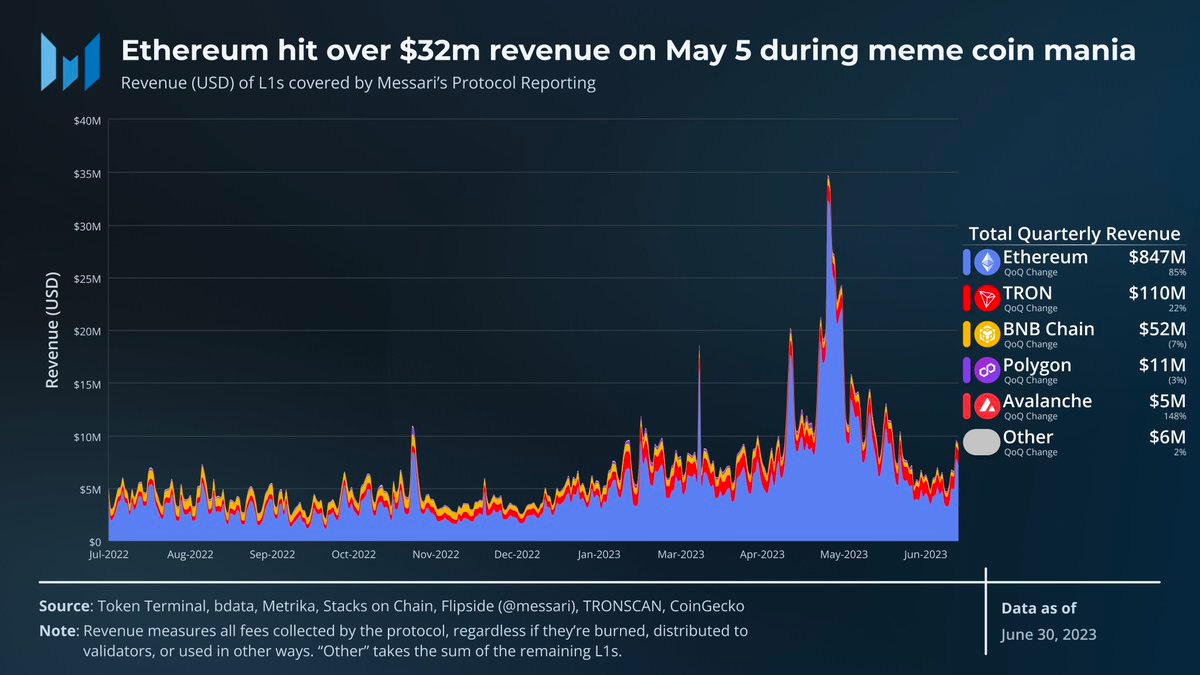Click the Jun-2023 x-axis label

925,553
